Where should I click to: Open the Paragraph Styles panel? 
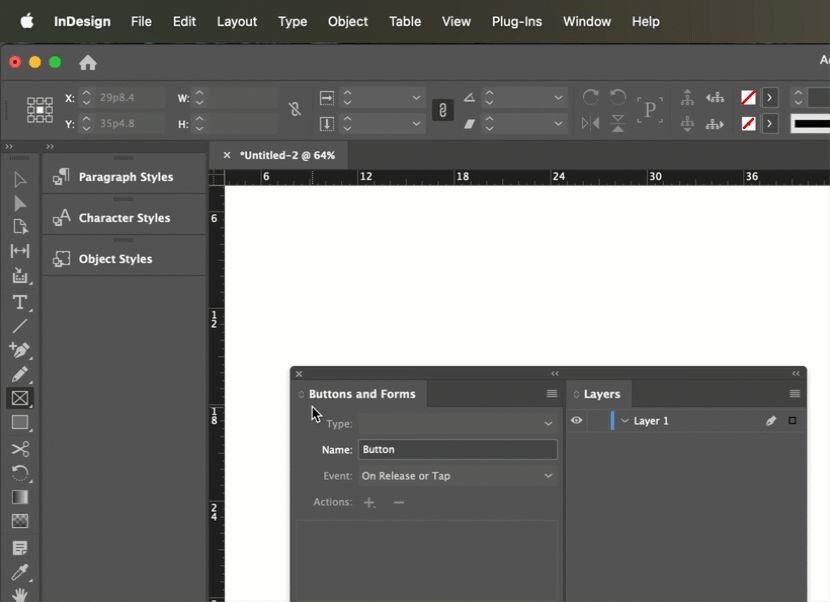click(125, 177)
